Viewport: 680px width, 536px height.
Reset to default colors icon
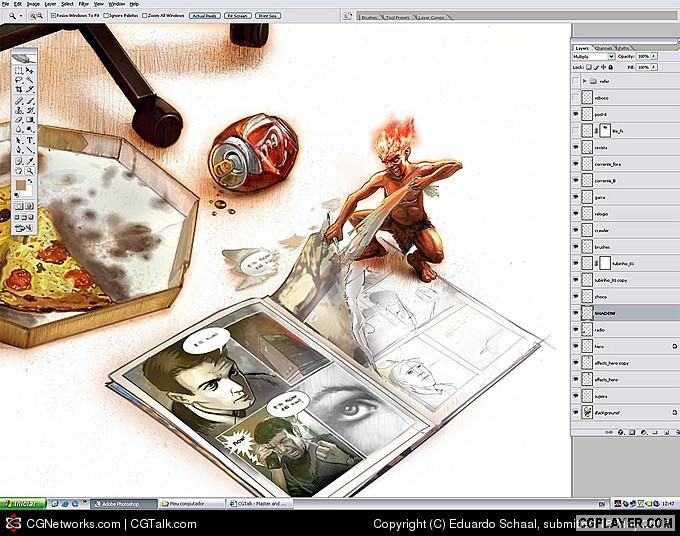[17, 195]
